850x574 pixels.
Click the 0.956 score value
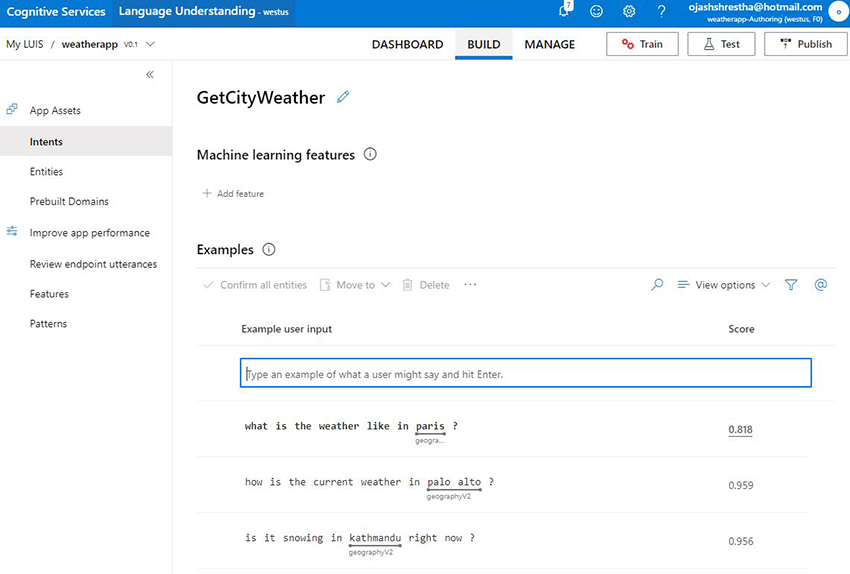[x=740, y=541]
